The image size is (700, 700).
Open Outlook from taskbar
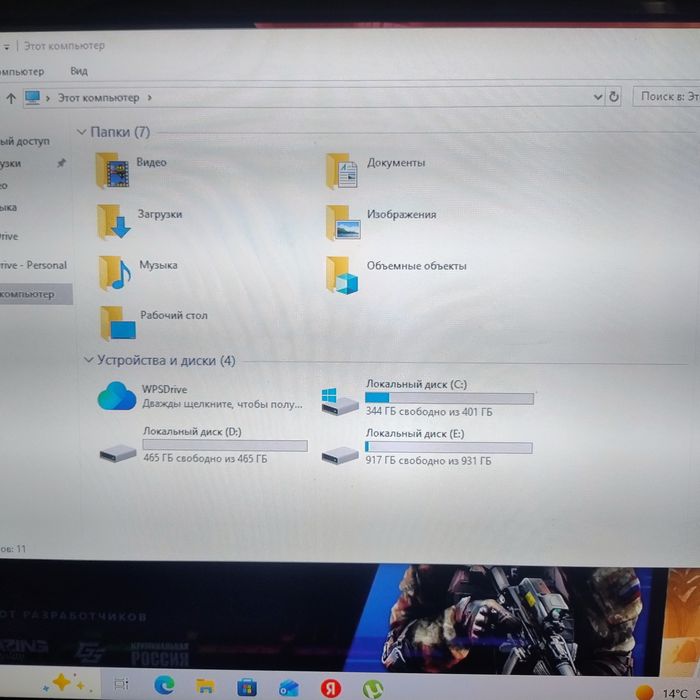point(288,688)
